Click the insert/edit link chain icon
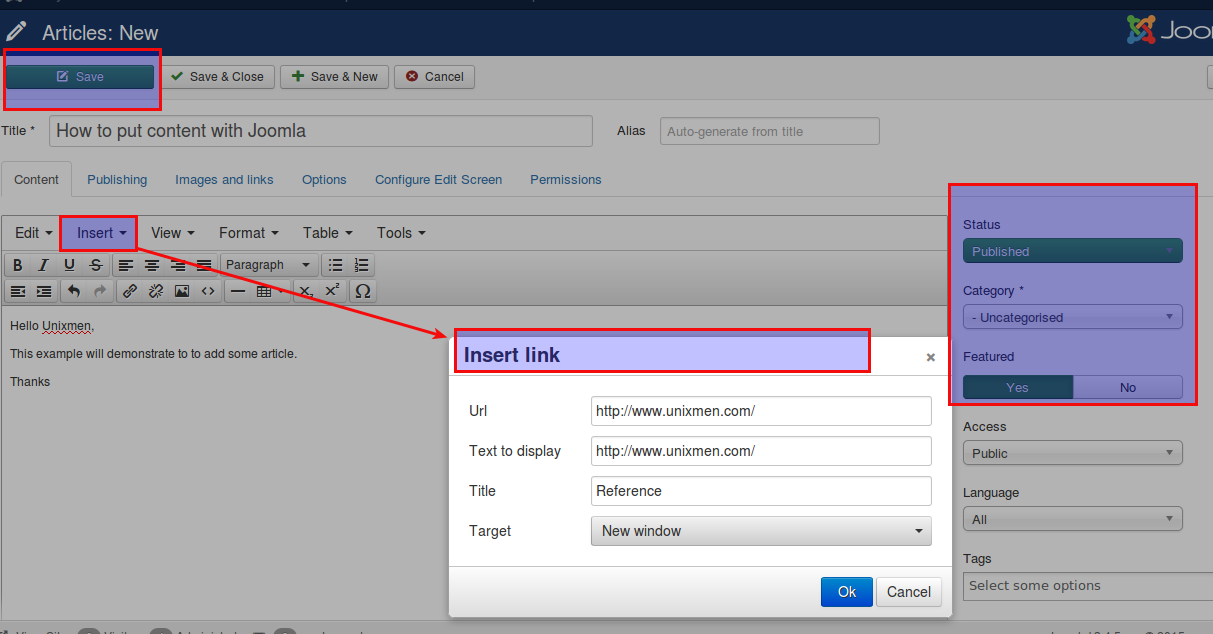Image resolution: width=1213 pixels, height=634 pixels. point(129,291)
